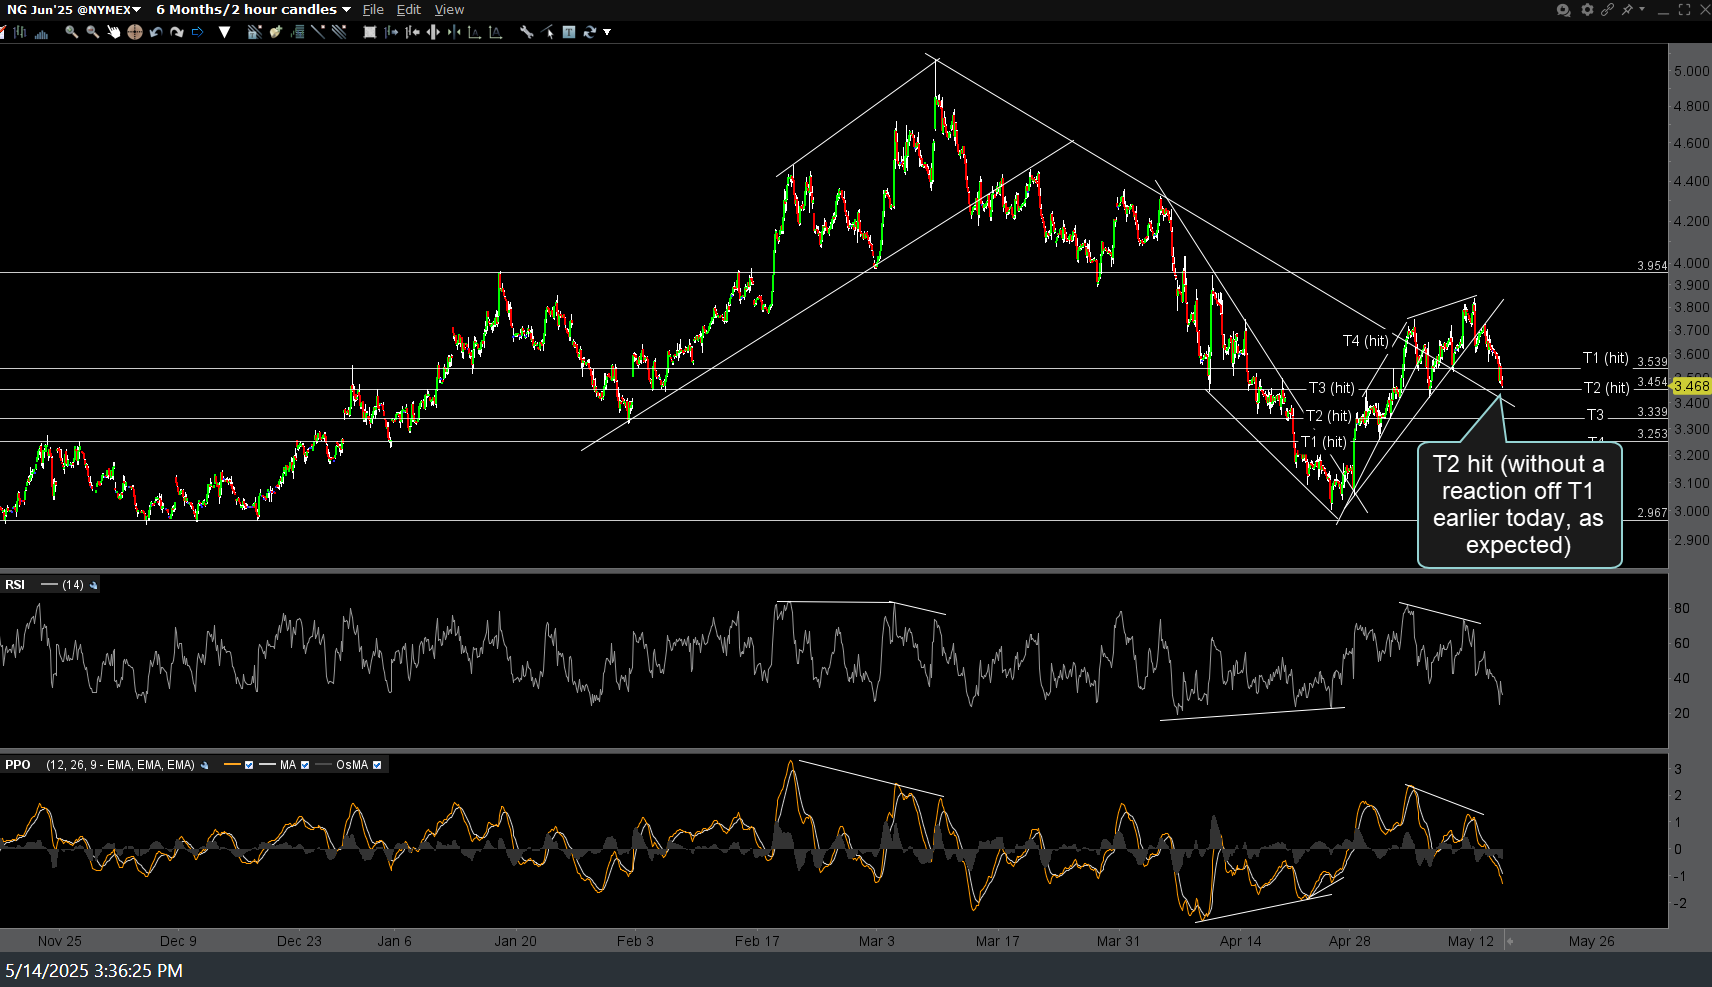This screenshot has width=1712, height=987.
Task: Select the hand pan tool
Action: click(113, 32)
